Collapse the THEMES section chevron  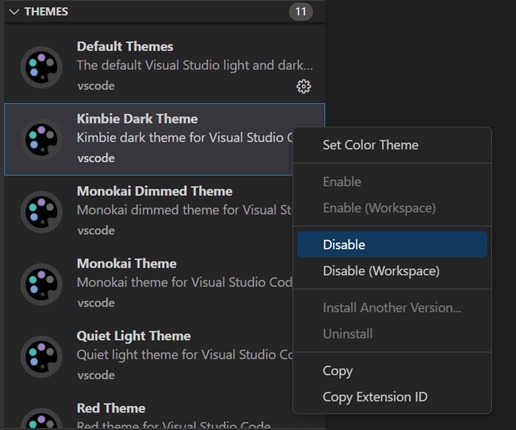click(14, 12)
